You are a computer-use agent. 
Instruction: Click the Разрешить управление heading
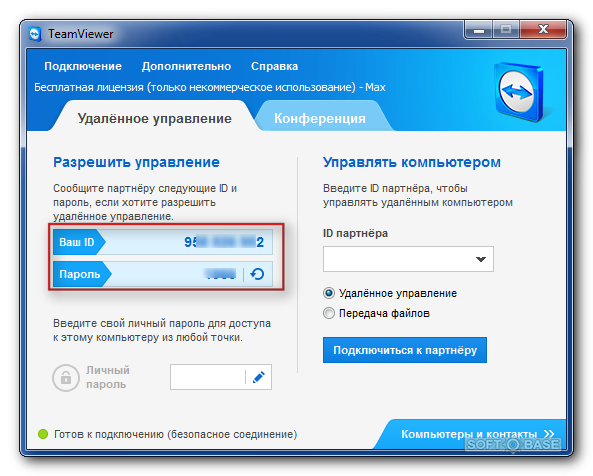pyautogui.click(x=136, y=162)
